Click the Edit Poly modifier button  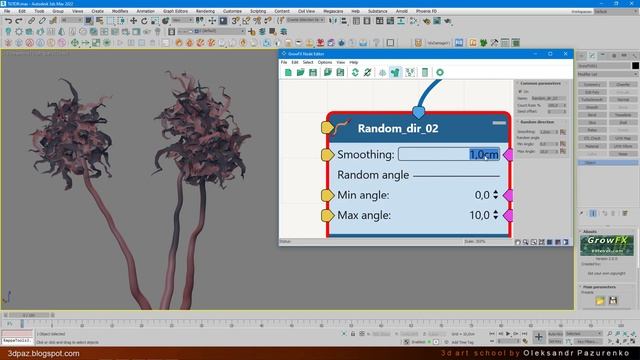pyautogui.click(x=592, y=92)
